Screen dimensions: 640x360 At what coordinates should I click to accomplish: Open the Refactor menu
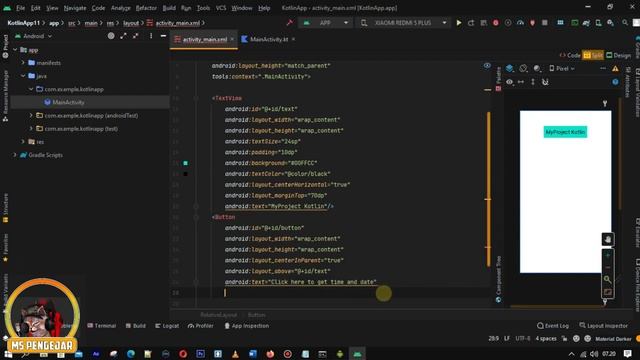(146, 8)
